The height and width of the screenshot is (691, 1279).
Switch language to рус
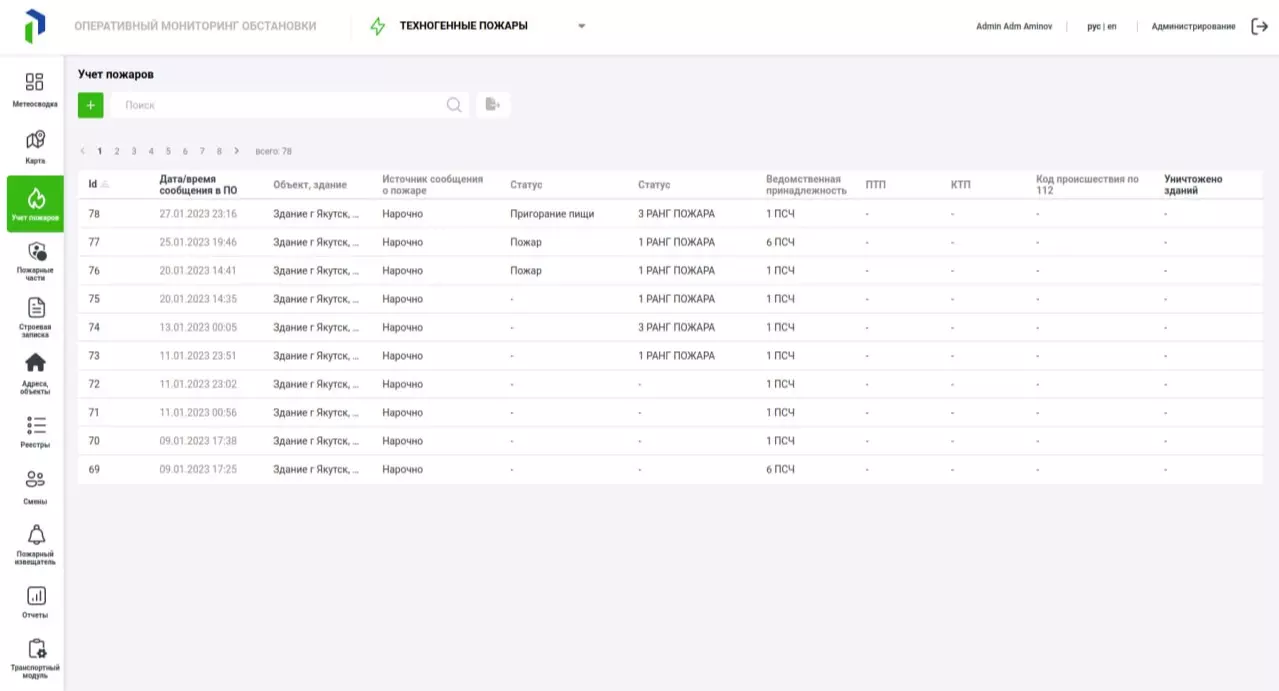(1094, 27)
